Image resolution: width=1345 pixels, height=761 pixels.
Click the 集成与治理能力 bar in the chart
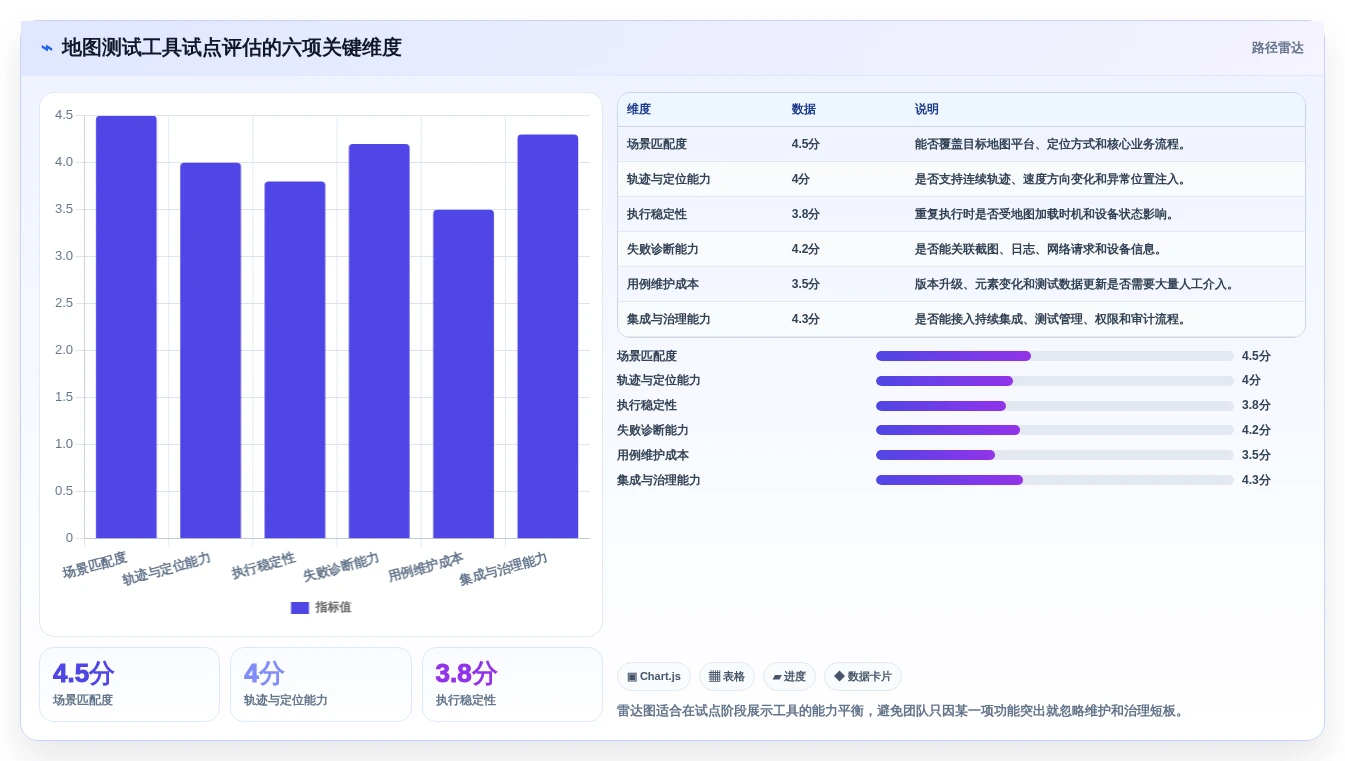pyautogui.click(x=547, y=336)
